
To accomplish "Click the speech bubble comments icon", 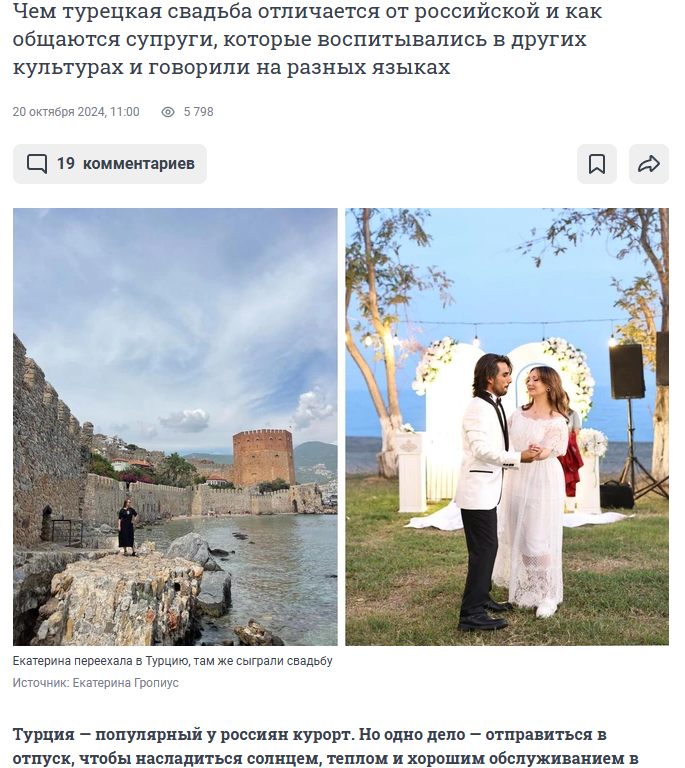I will pyautogui.click(x=37, y=164).
